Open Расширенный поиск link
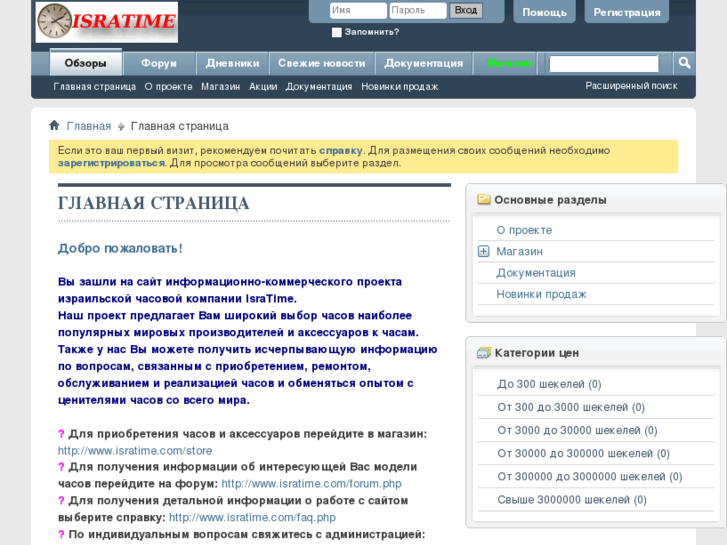Image resolution: width=727 pixels, height=545 pixels. click(x=631, y=86)
